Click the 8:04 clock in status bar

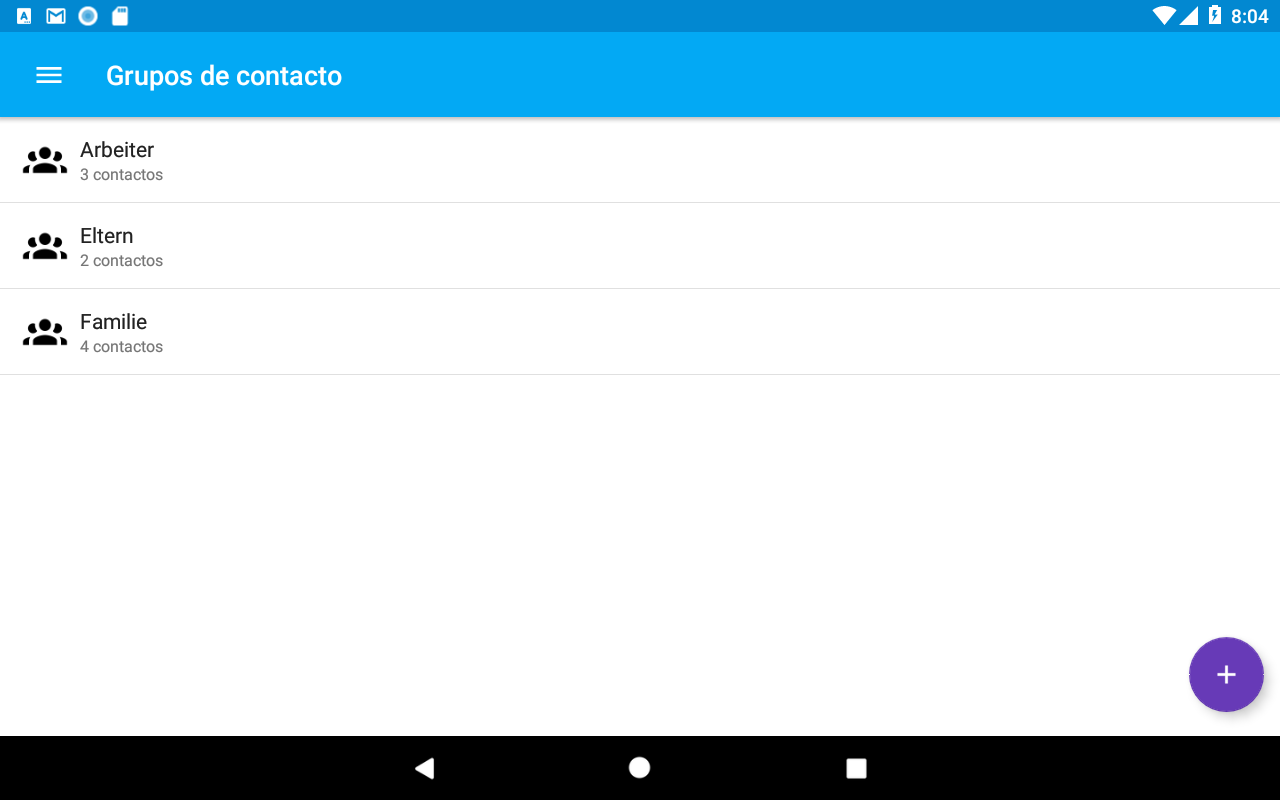point(1249,16)
